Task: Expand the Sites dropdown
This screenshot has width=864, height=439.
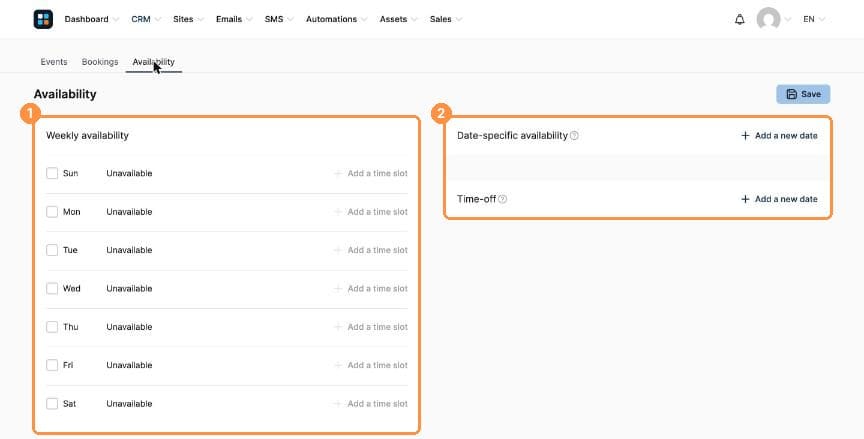Action: [188, 19]
